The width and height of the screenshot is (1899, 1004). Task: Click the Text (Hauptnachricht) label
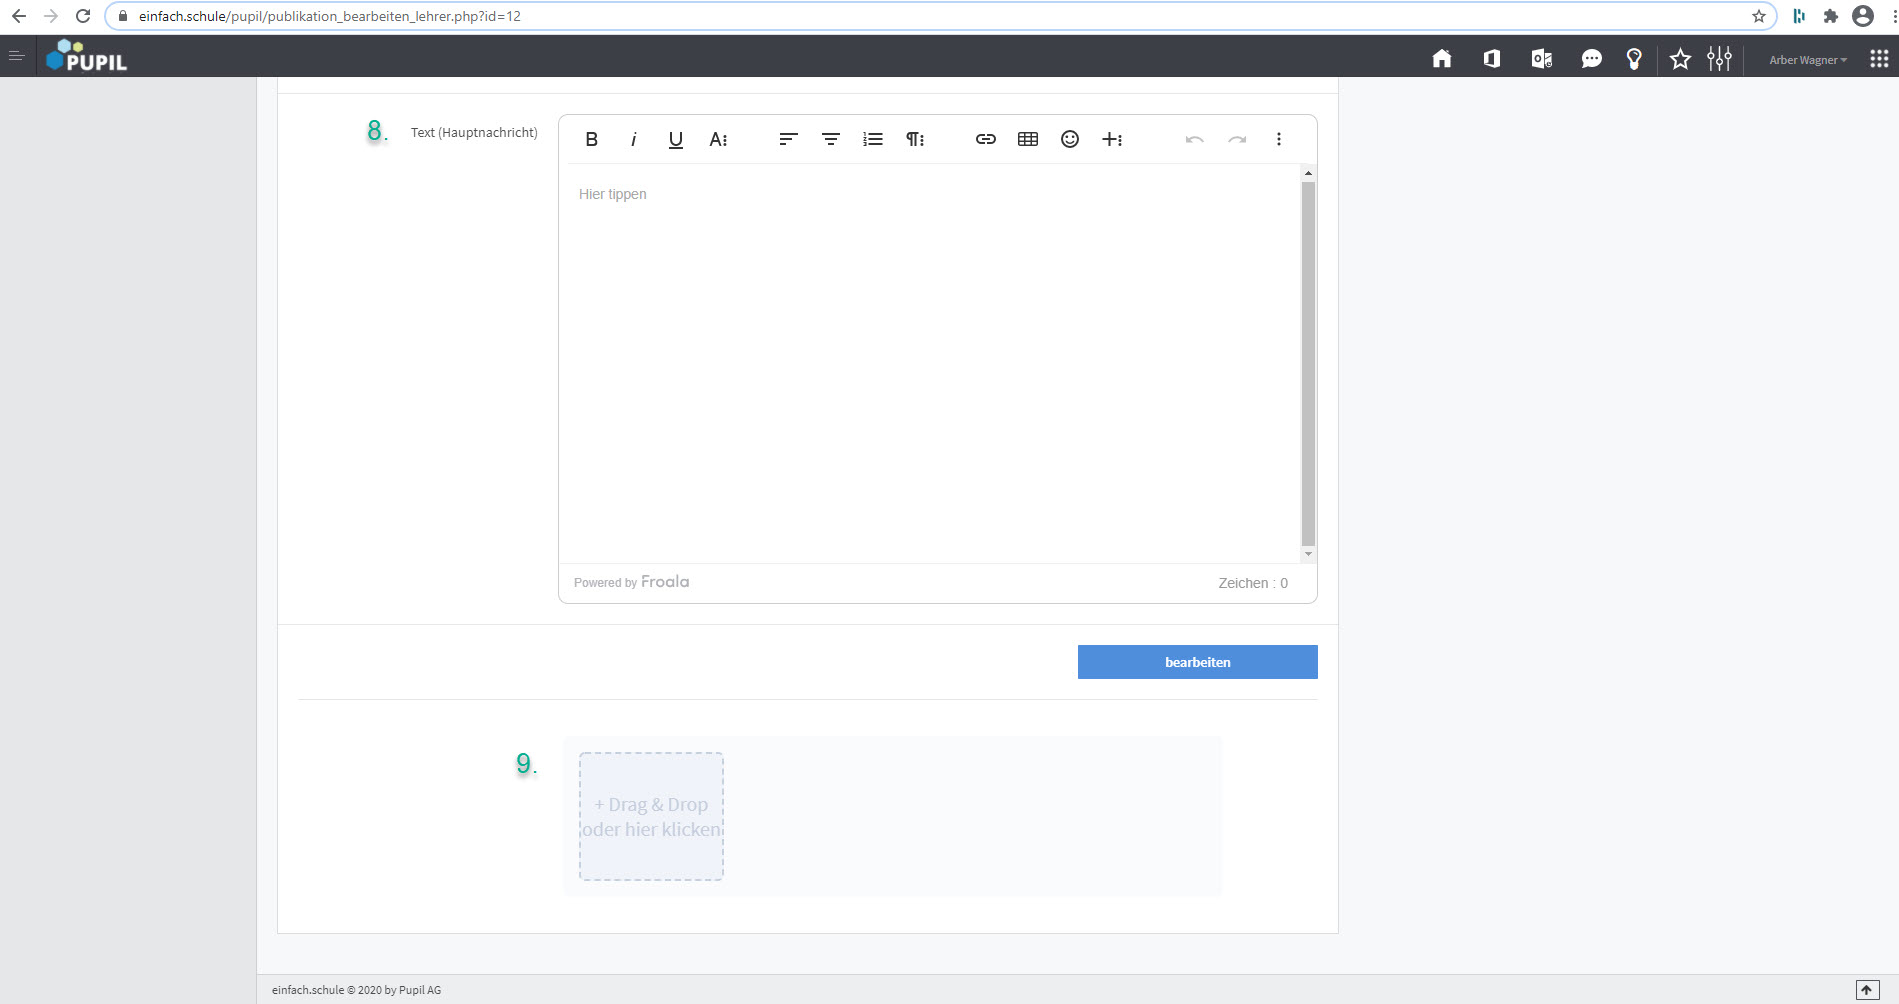pos(474,132)
